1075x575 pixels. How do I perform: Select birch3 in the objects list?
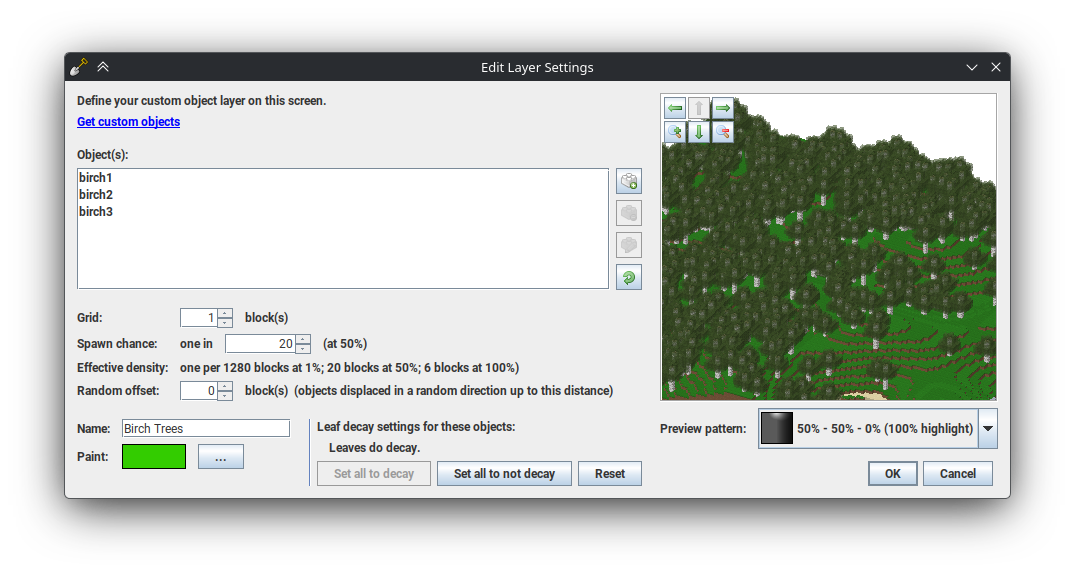click(x=343, y=212)
